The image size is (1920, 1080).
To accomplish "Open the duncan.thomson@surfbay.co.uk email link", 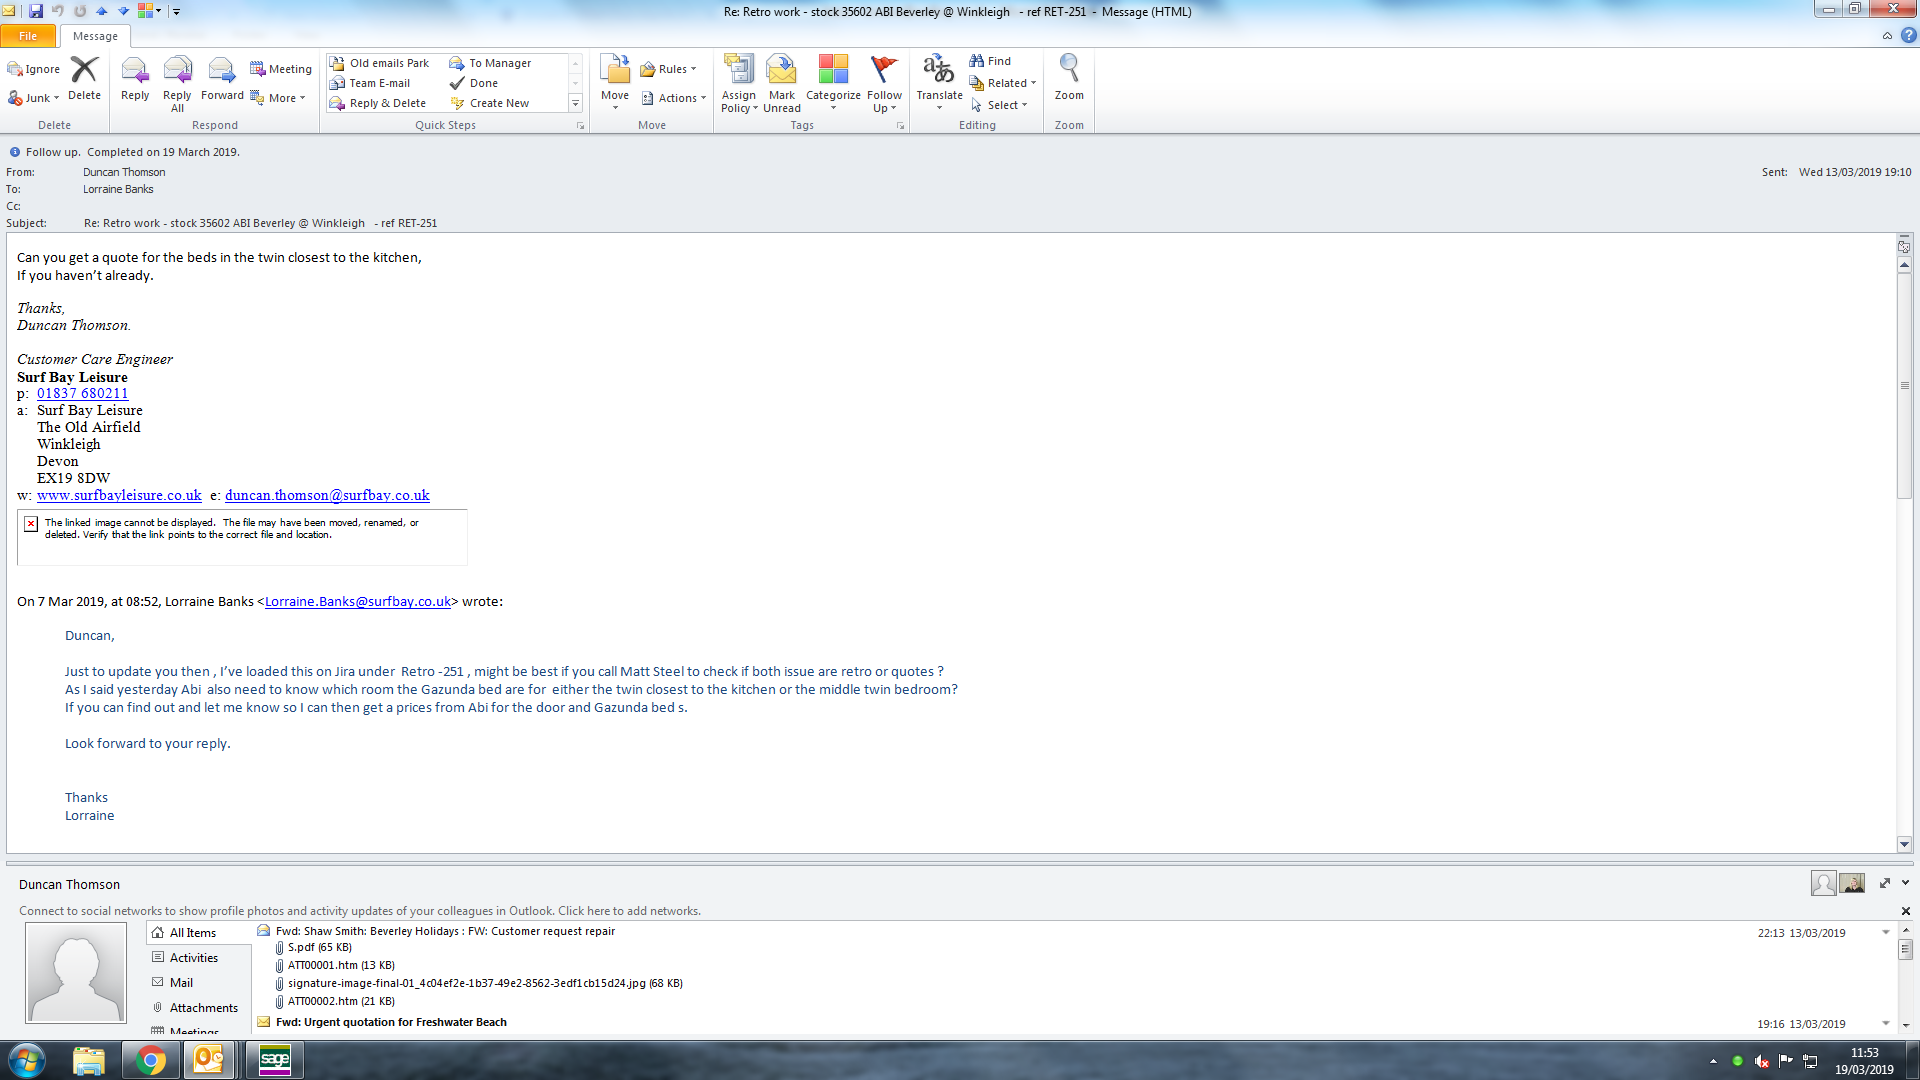I will [327, 495].
